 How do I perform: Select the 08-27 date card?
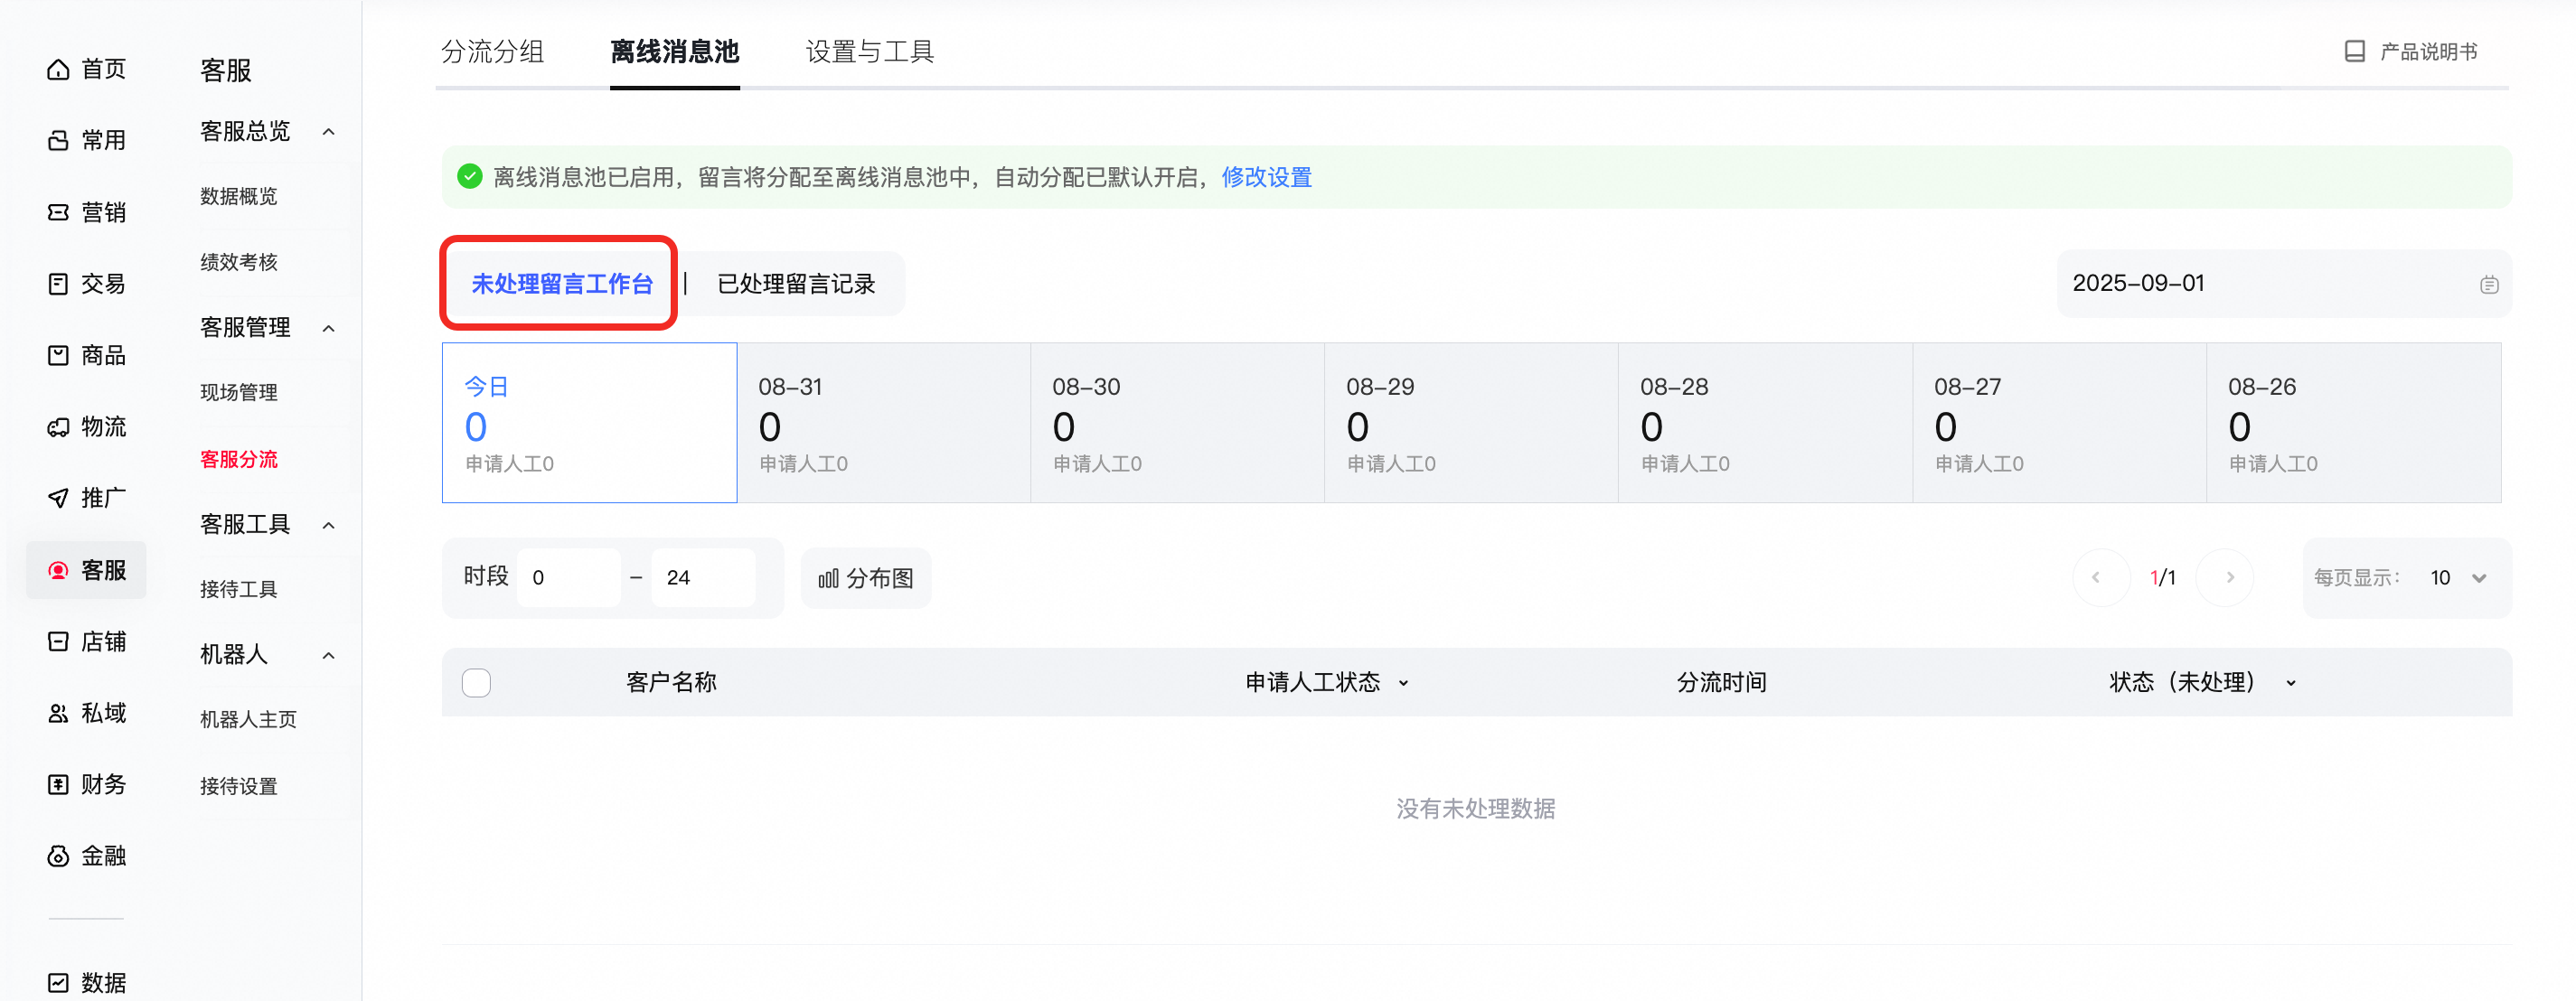2060,423
